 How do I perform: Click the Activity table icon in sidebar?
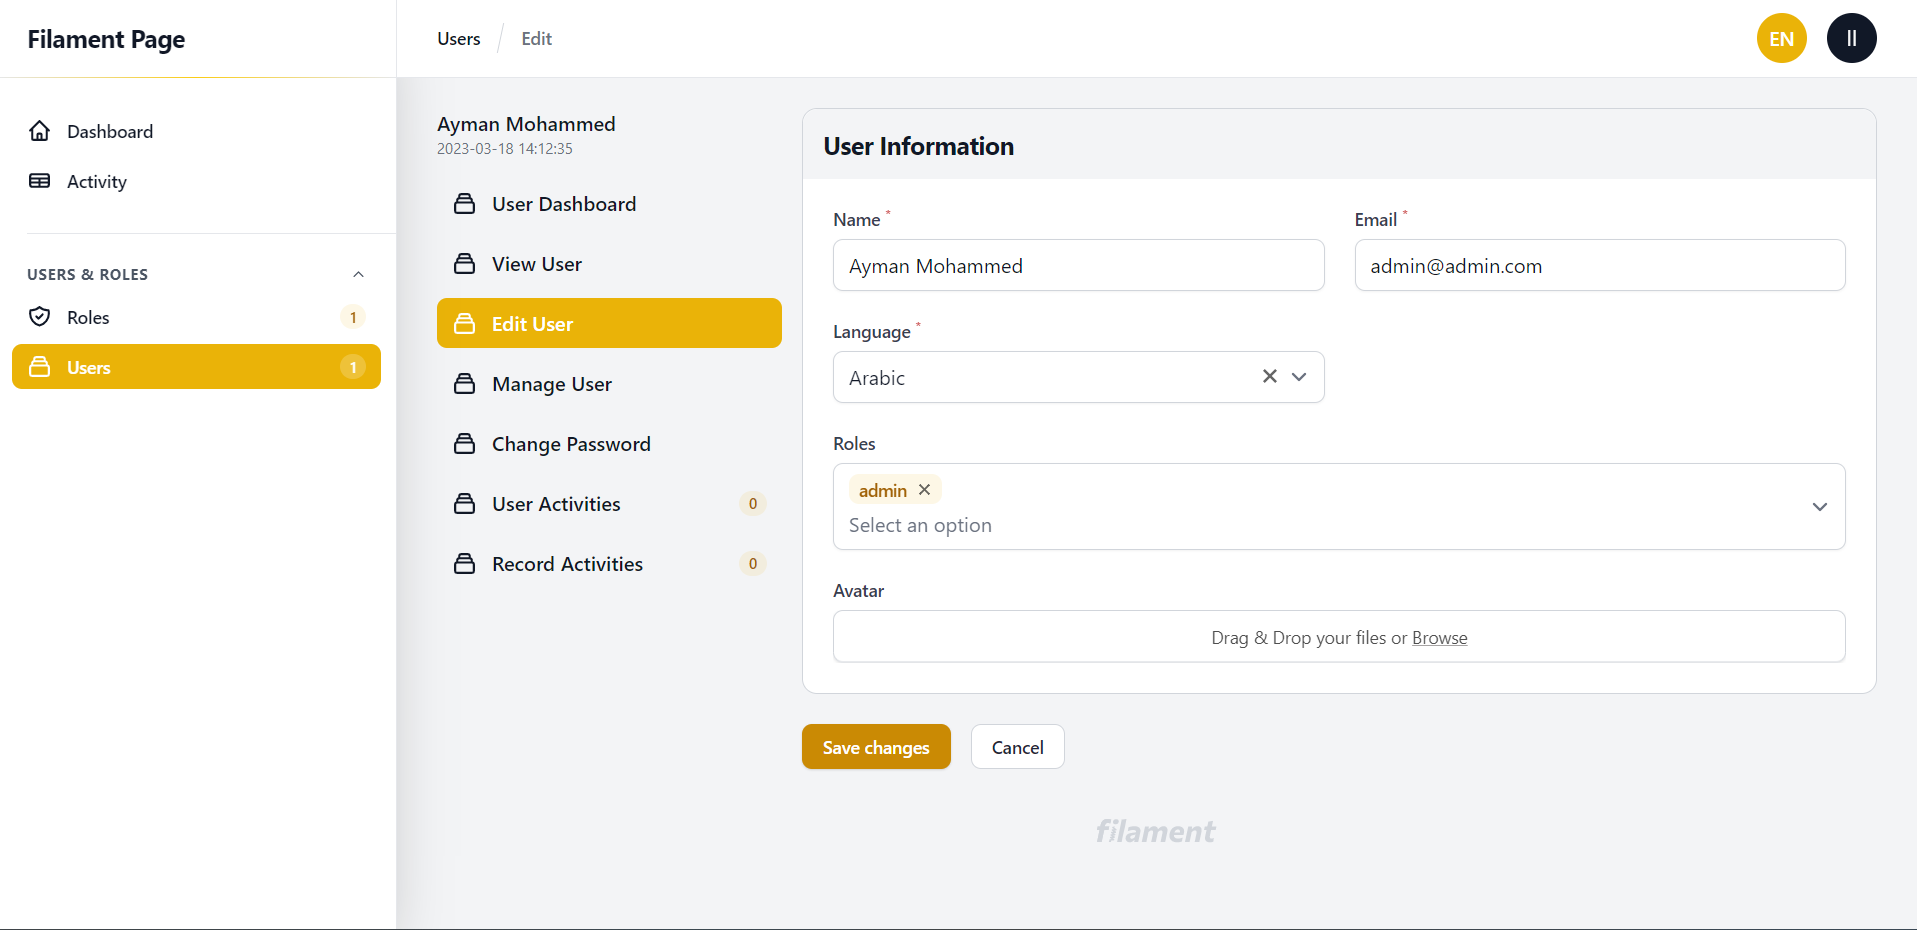click(x=40, y=181)
